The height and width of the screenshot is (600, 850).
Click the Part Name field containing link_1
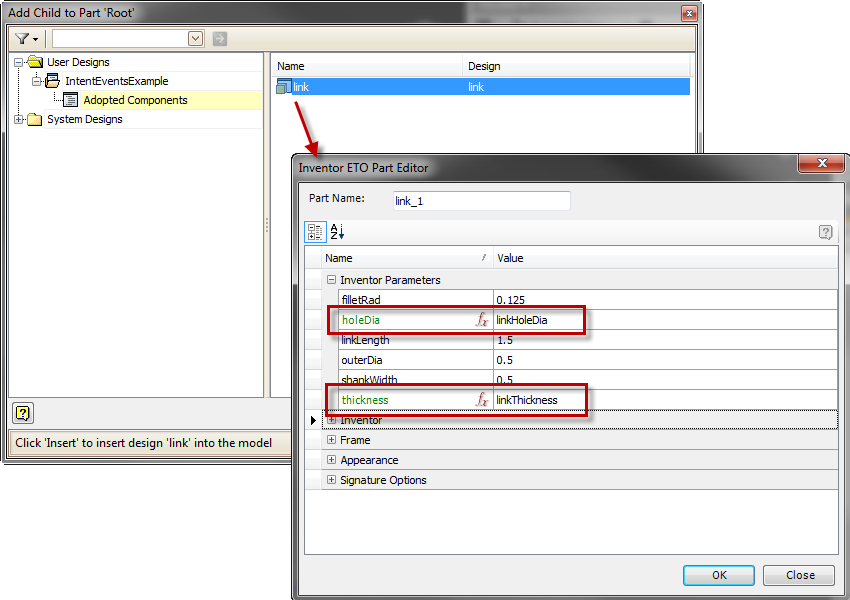[481, 201]
